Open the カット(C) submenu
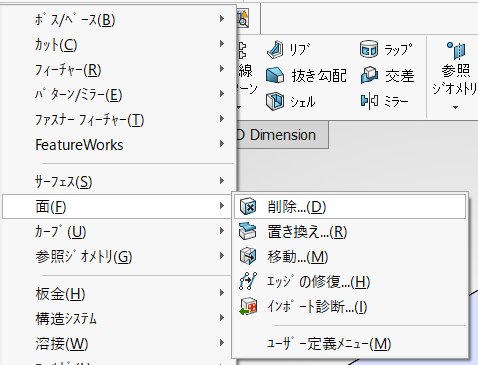Image resolution: width=478 pixels, height=365 pixels. (119, 44)
